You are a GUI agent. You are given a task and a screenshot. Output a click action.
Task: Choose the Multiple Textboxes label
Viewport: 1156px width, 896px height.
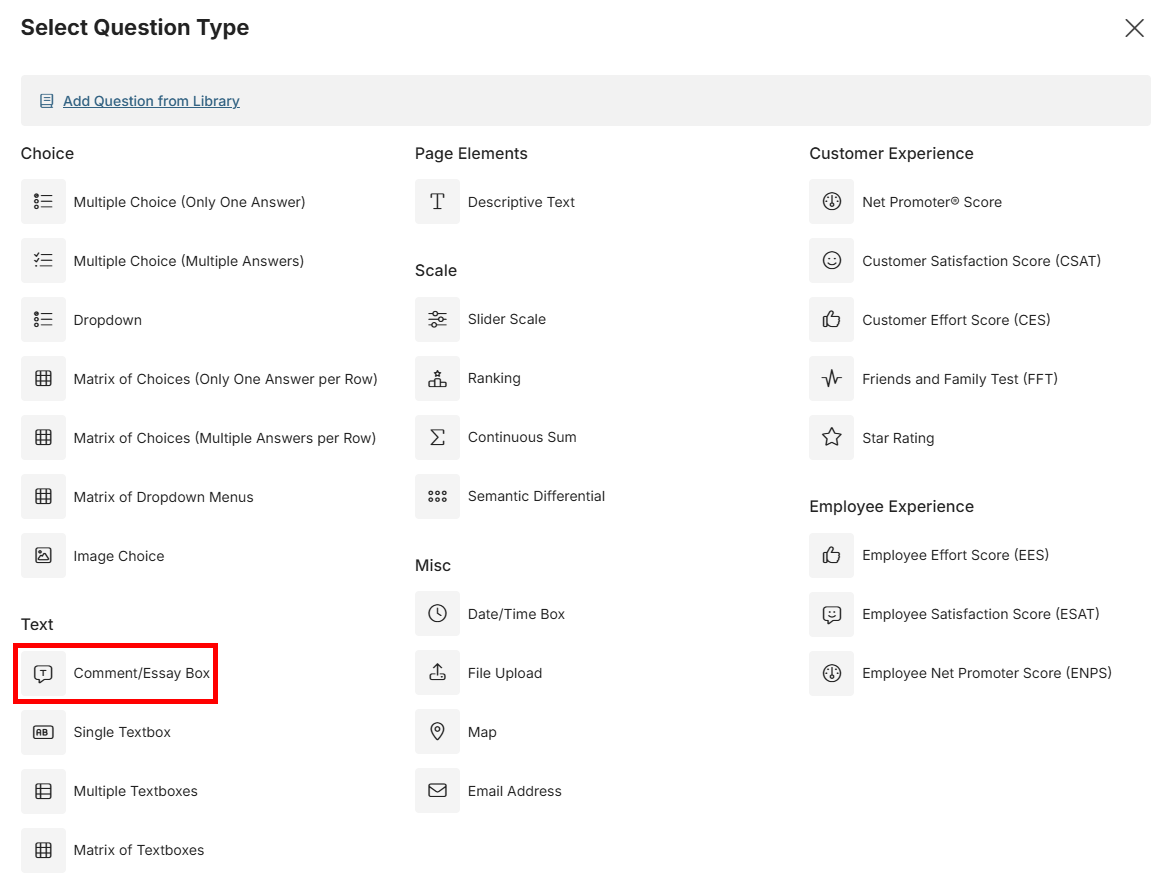point(136,791)
